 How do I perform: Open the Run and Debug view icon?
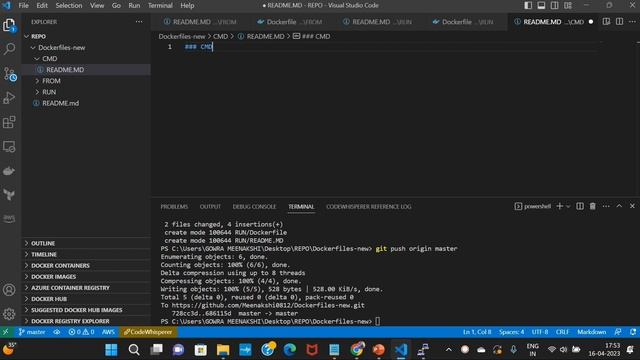pyautogui.click(x=9, y=98)
